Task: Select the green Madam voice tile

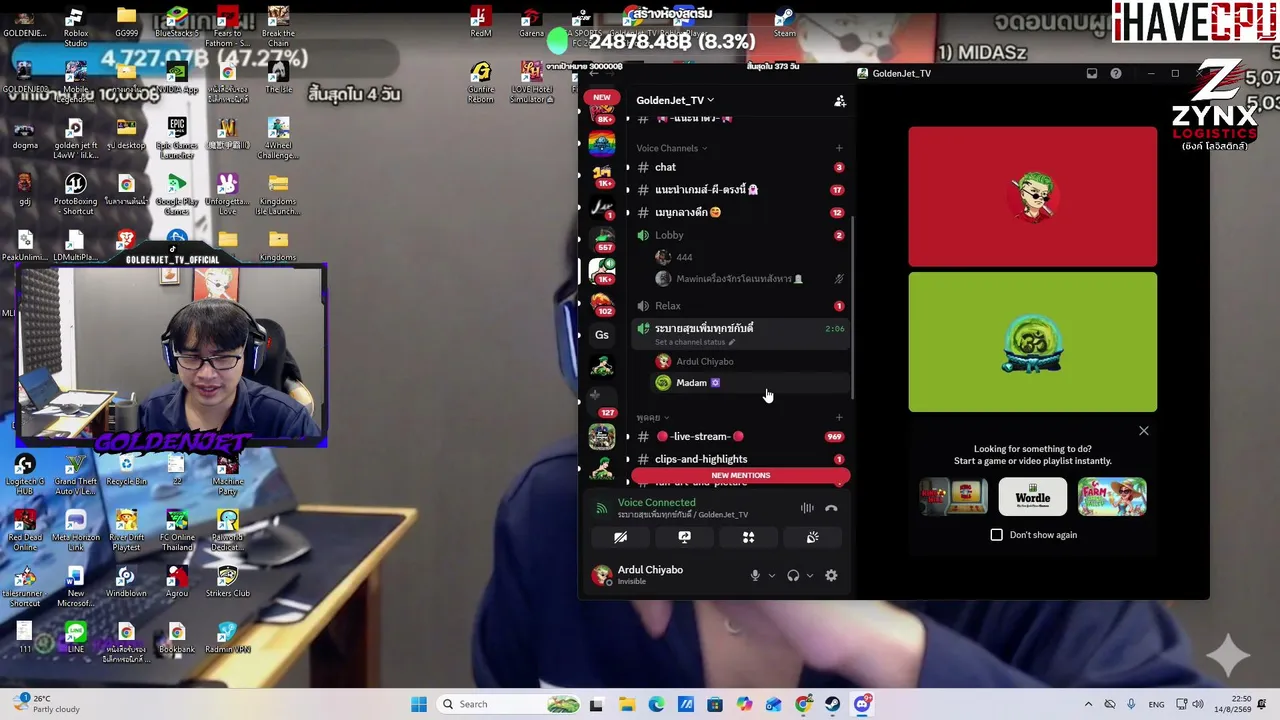Action: tap(1033, 342)
